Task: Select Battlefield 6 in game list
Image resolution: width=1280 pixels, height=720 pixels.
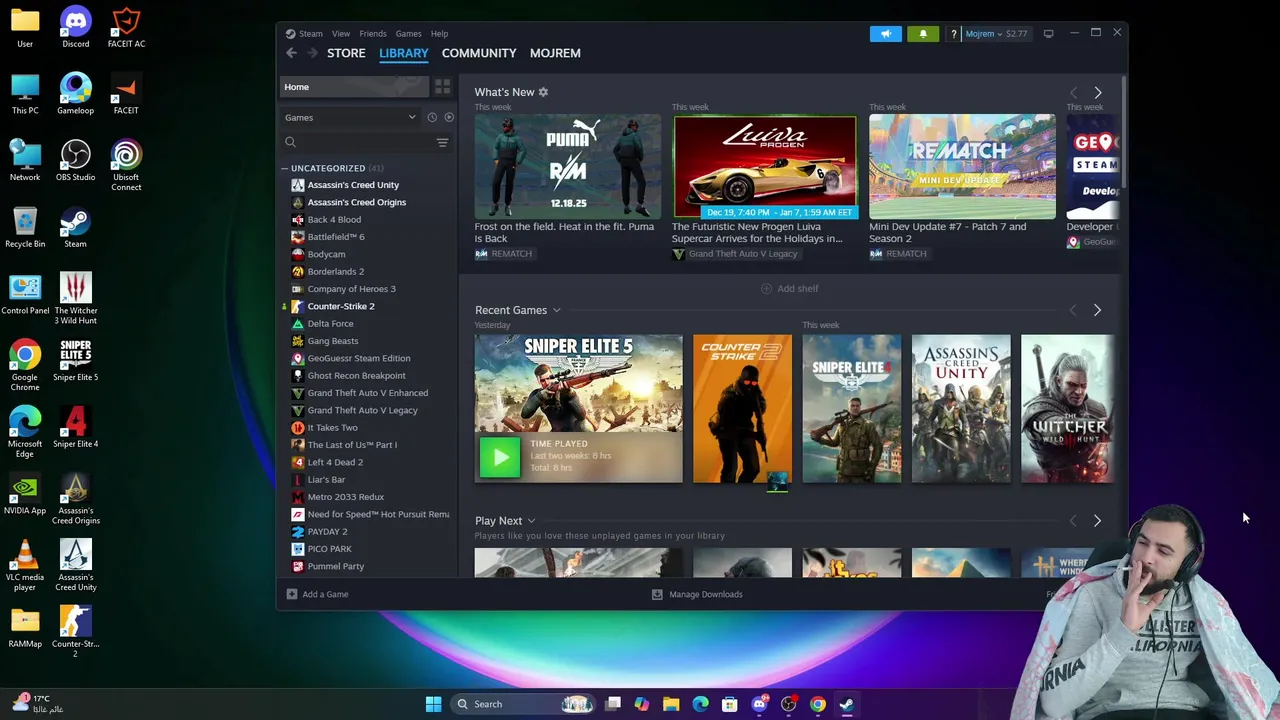Action: tap(336, 237)
